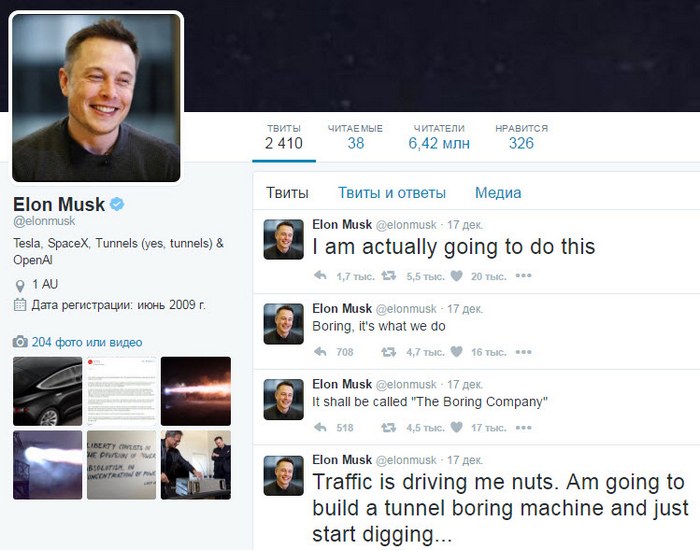This screenshot has width=700, height=550.
Task: Open more options on the "I am actually going to do this" tweet
Action: [523, 275]
